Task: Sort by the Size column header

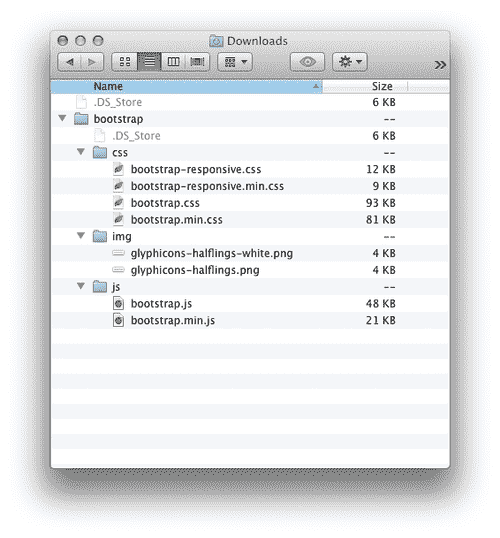Action: pyautogui.click(x=365, y=86)
